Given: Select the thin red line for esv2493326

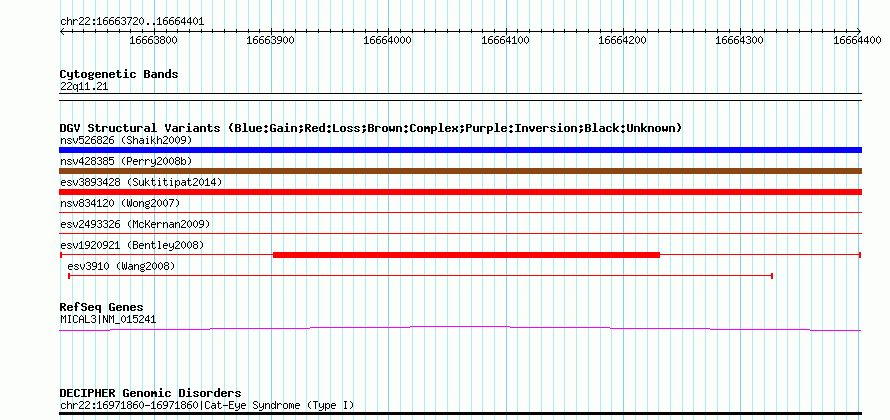Looking at the screenshot, I should click(460, 233).
